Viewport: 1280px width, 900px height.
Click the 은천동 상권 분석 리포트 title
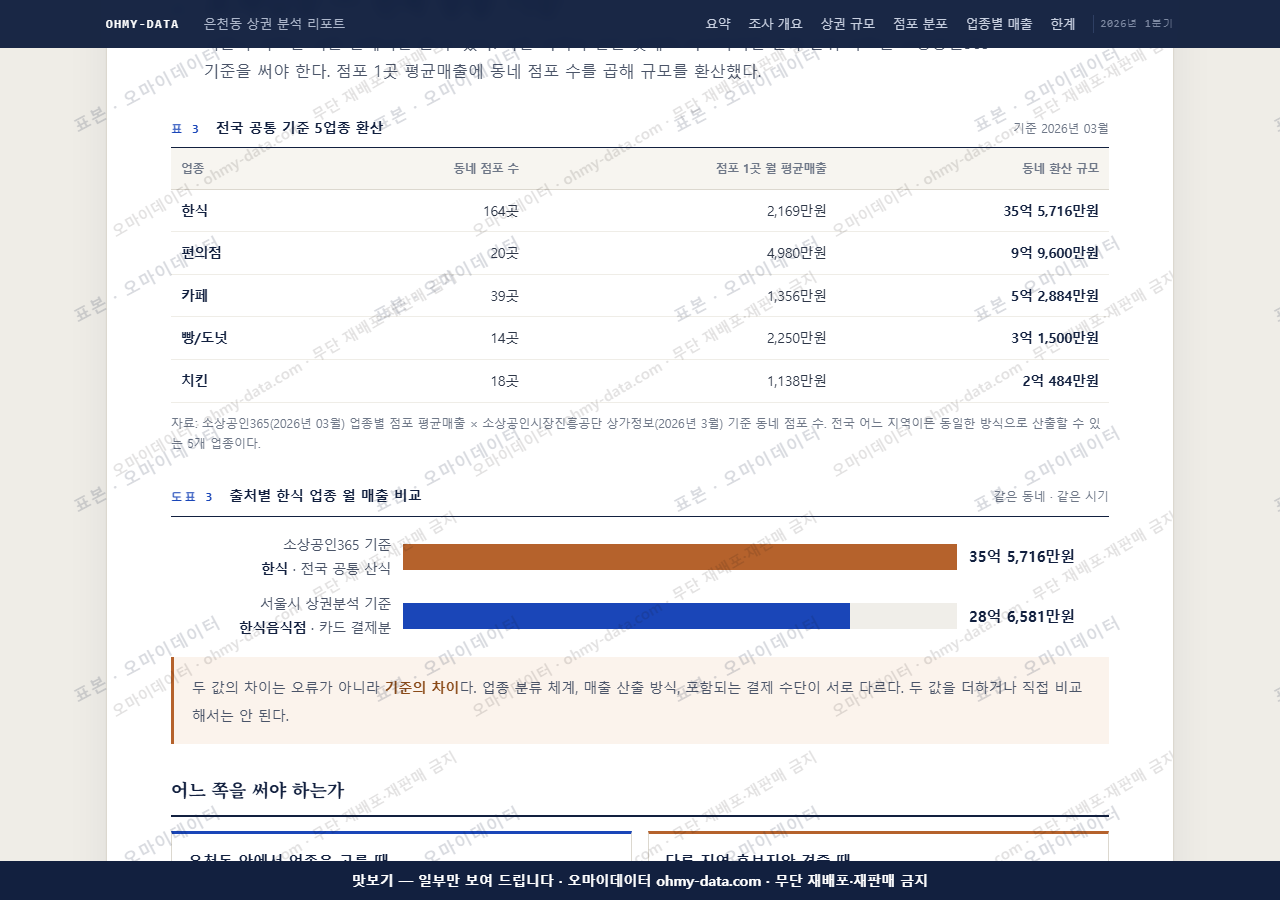click(274, 24)
